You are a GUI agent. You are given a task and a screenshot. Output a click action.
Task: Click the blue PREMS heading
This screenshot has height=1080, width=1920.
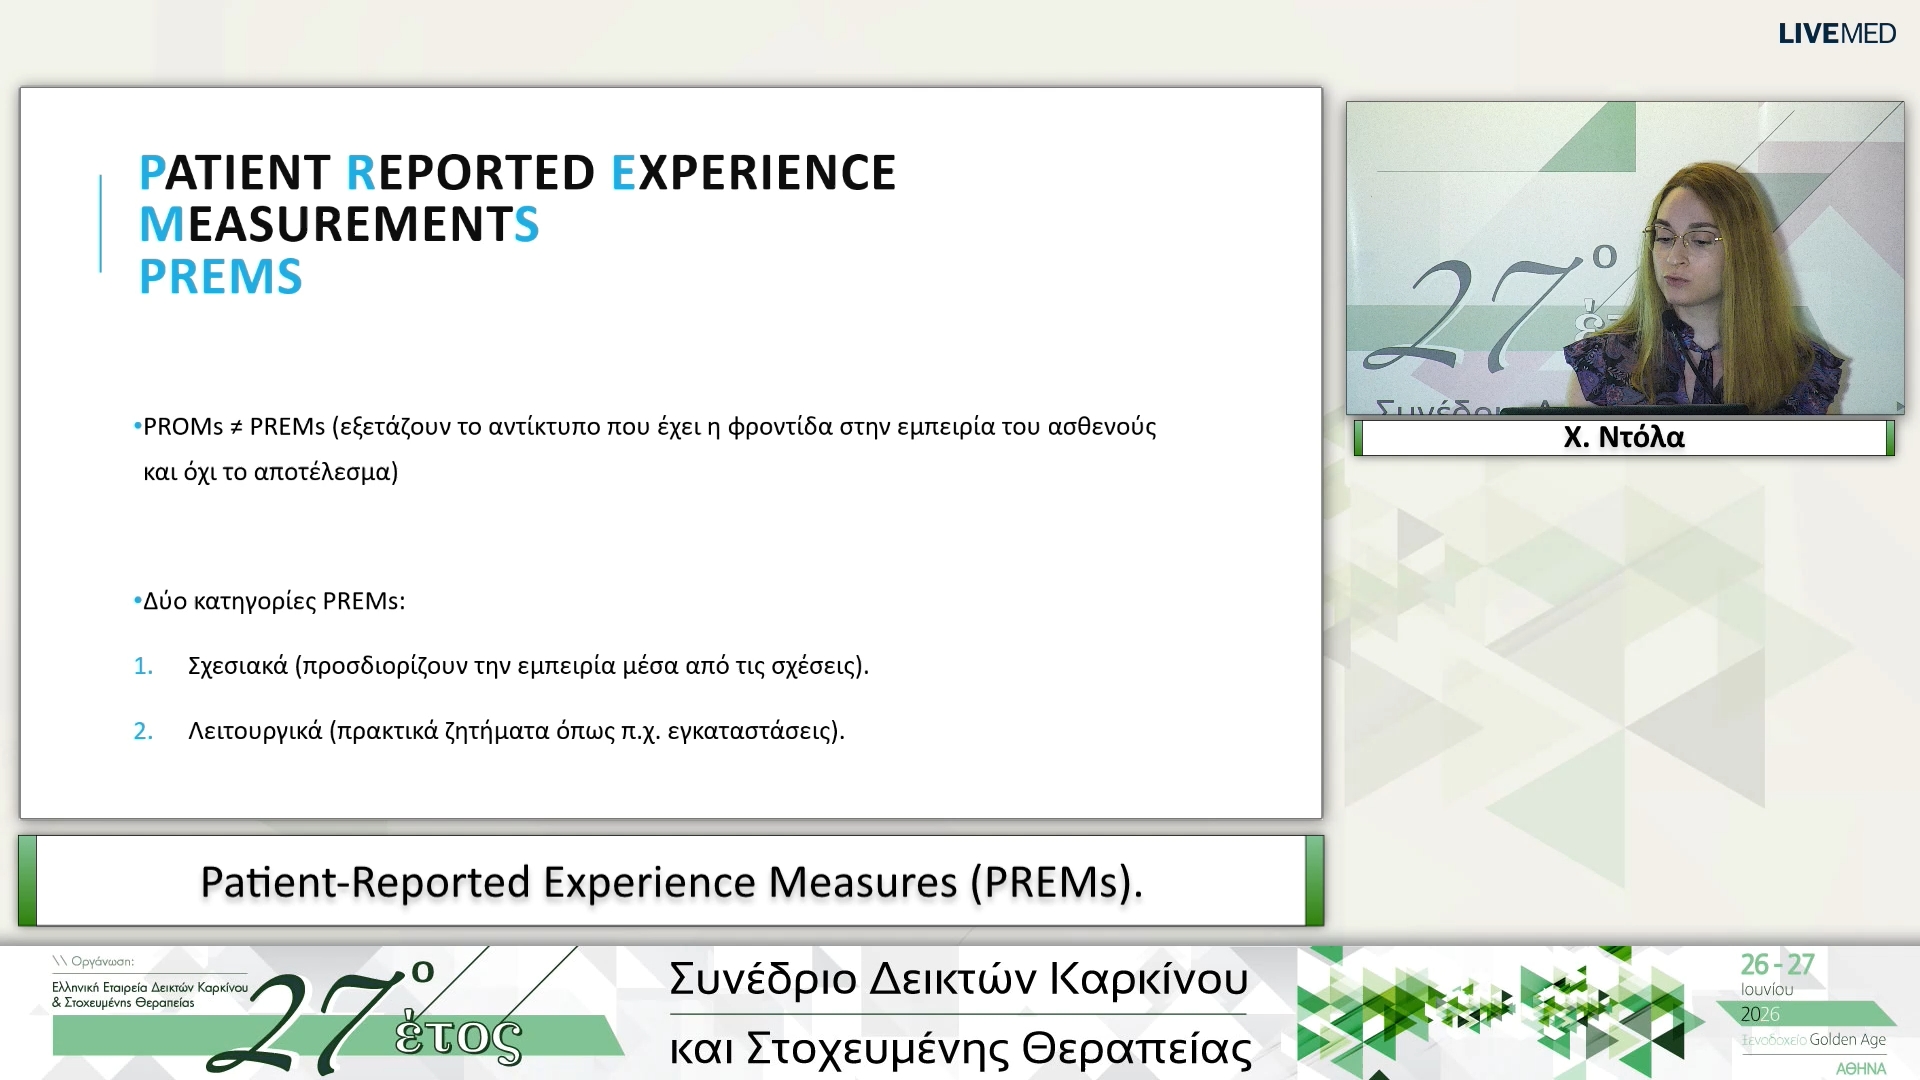(x=220, y=277)
